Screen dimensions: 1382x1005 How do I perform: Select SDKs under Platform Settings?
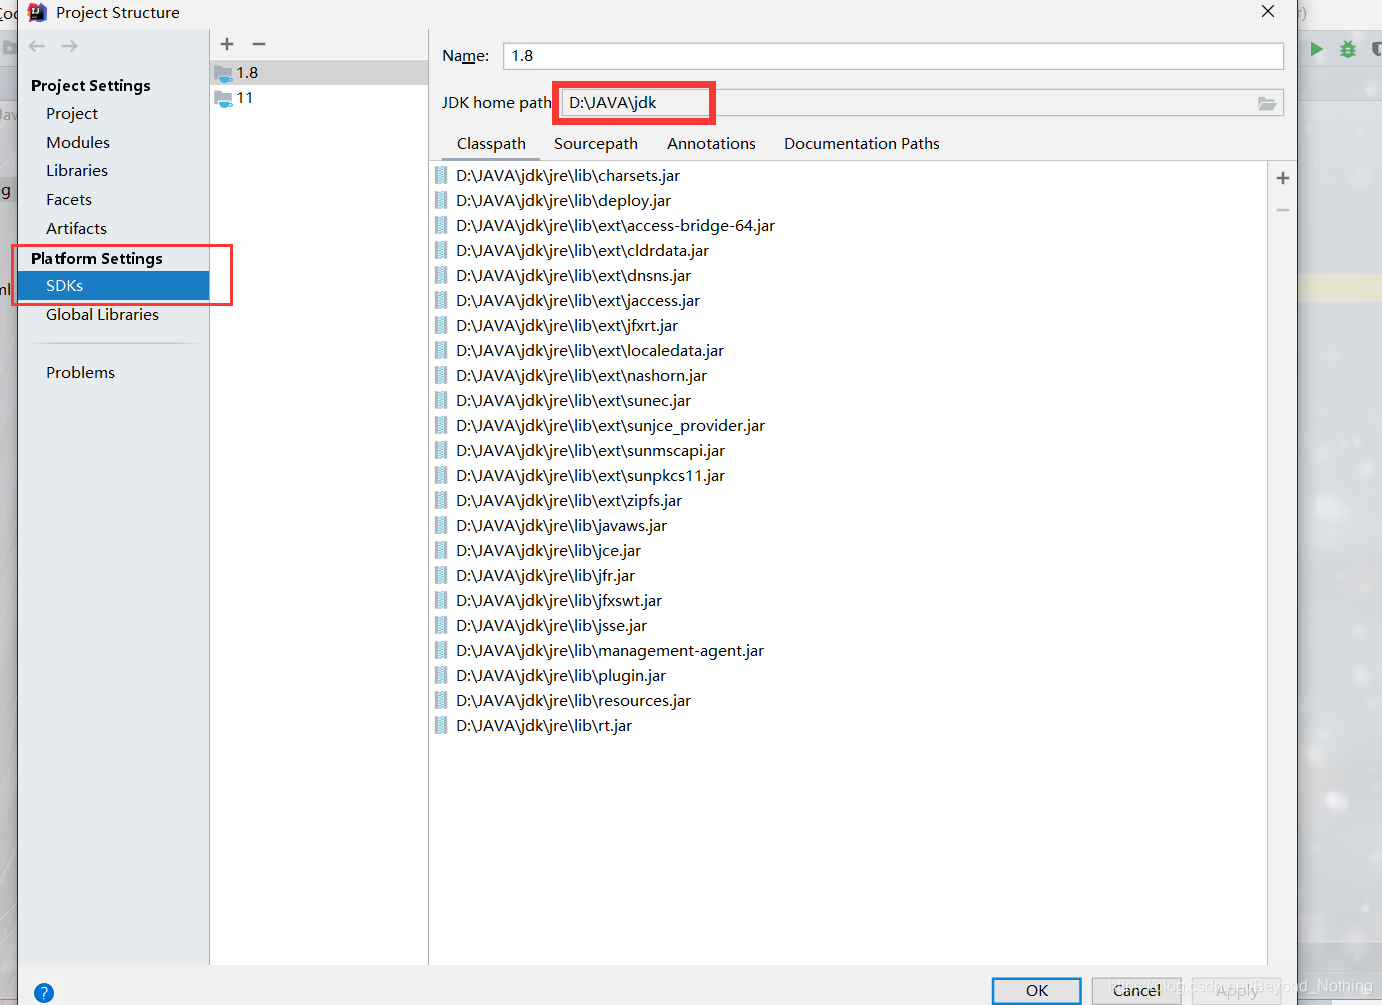point(113,285)
